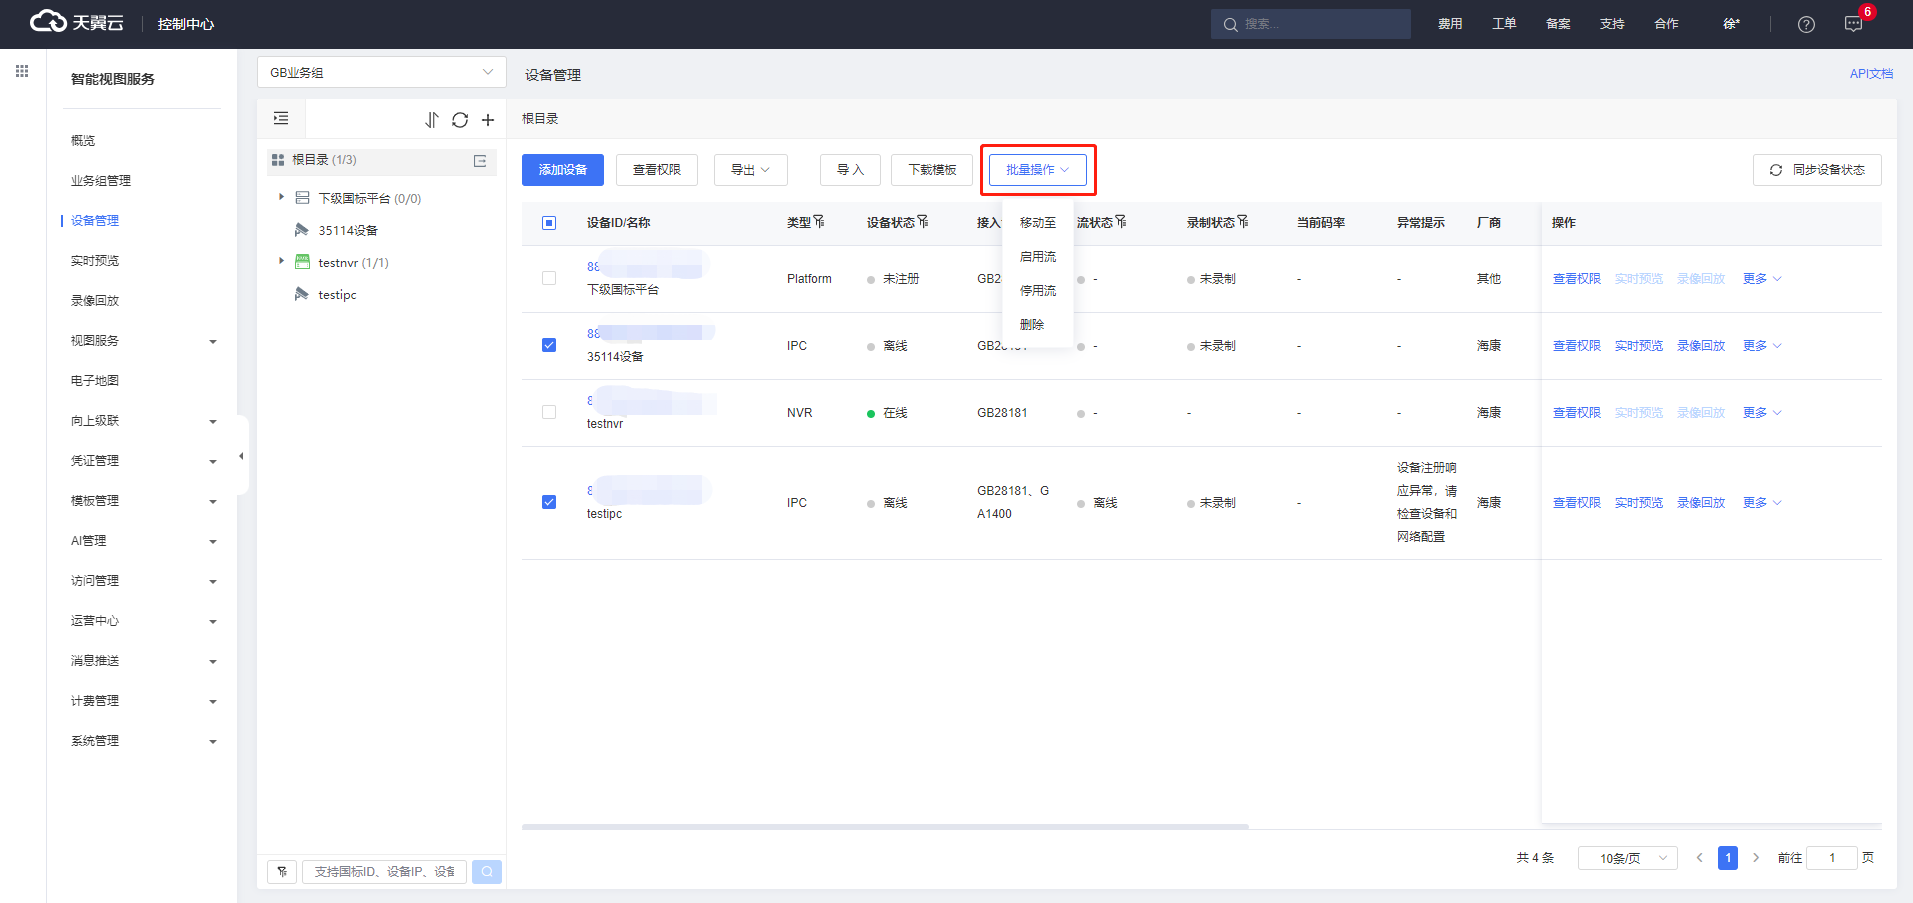1913x903 pixels.
Task: Check the testnvr row checkbox
Action: pos(549,412)
